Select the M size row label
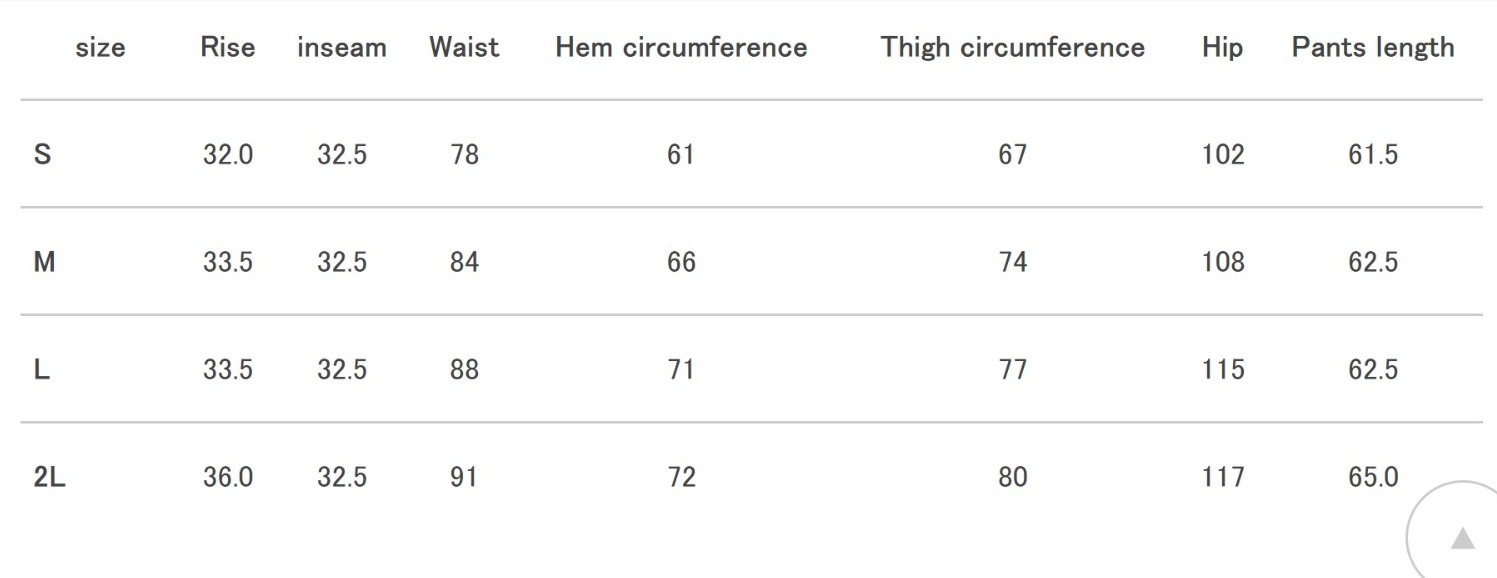The image size is (1497, 578). pos(44,262)
